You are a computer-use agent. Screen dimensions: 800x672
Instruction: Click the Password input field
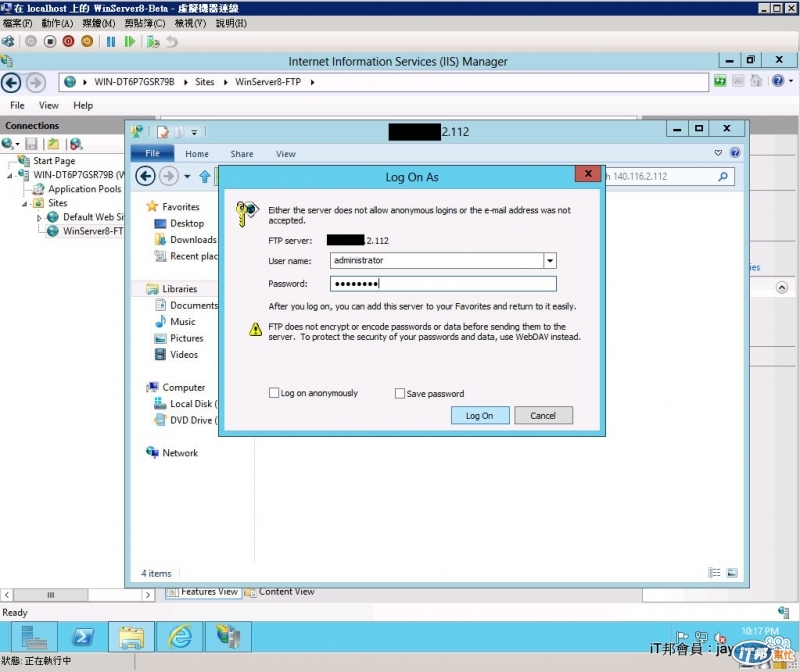(443, 284)
